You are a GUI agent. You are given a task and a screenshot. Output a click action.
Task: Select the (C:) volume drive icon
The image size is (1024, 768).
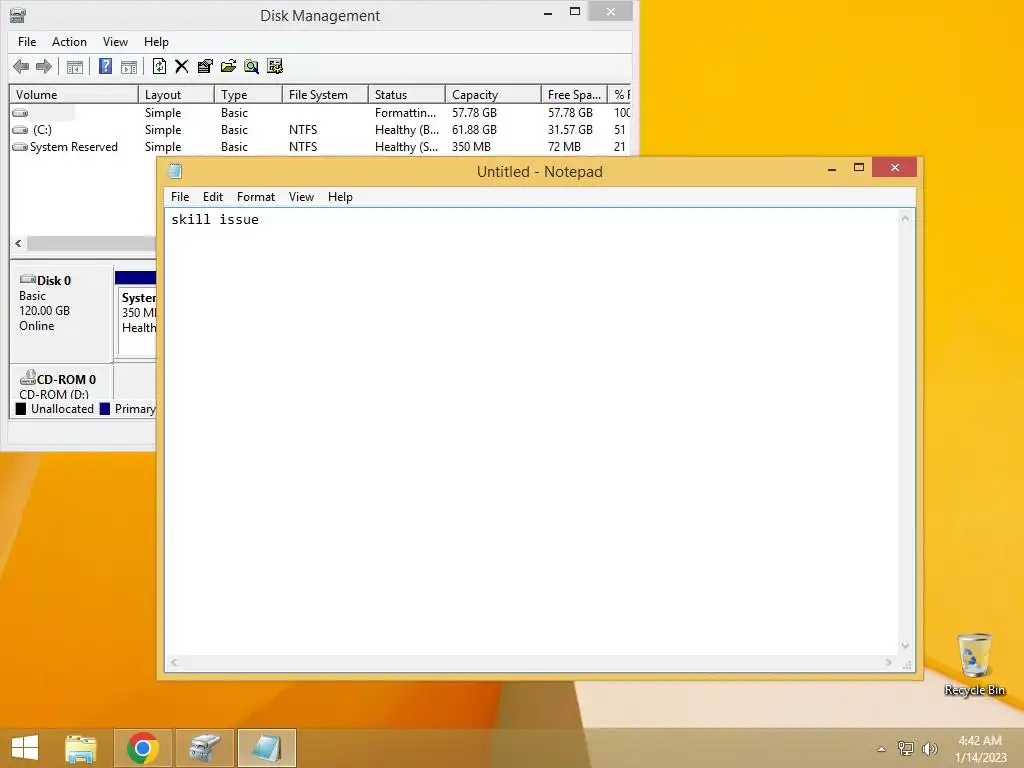click(20, 130)
